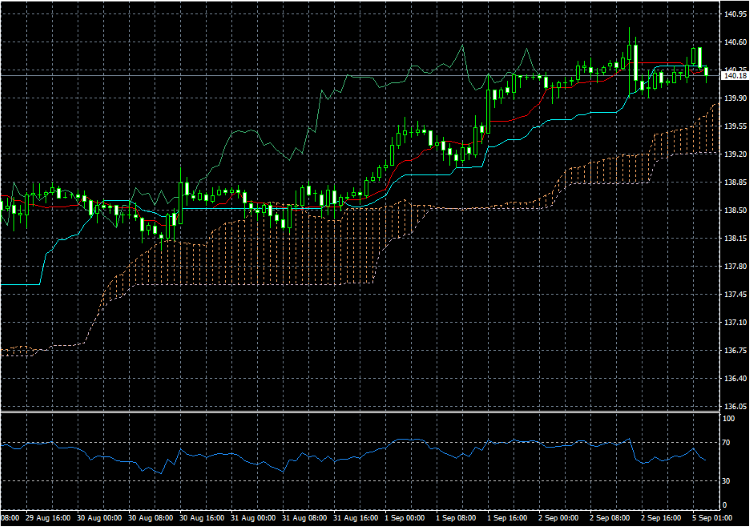Click the 2 Sep 16:00 time label
Screen dimensions: 750x527
tap(661, 518)
